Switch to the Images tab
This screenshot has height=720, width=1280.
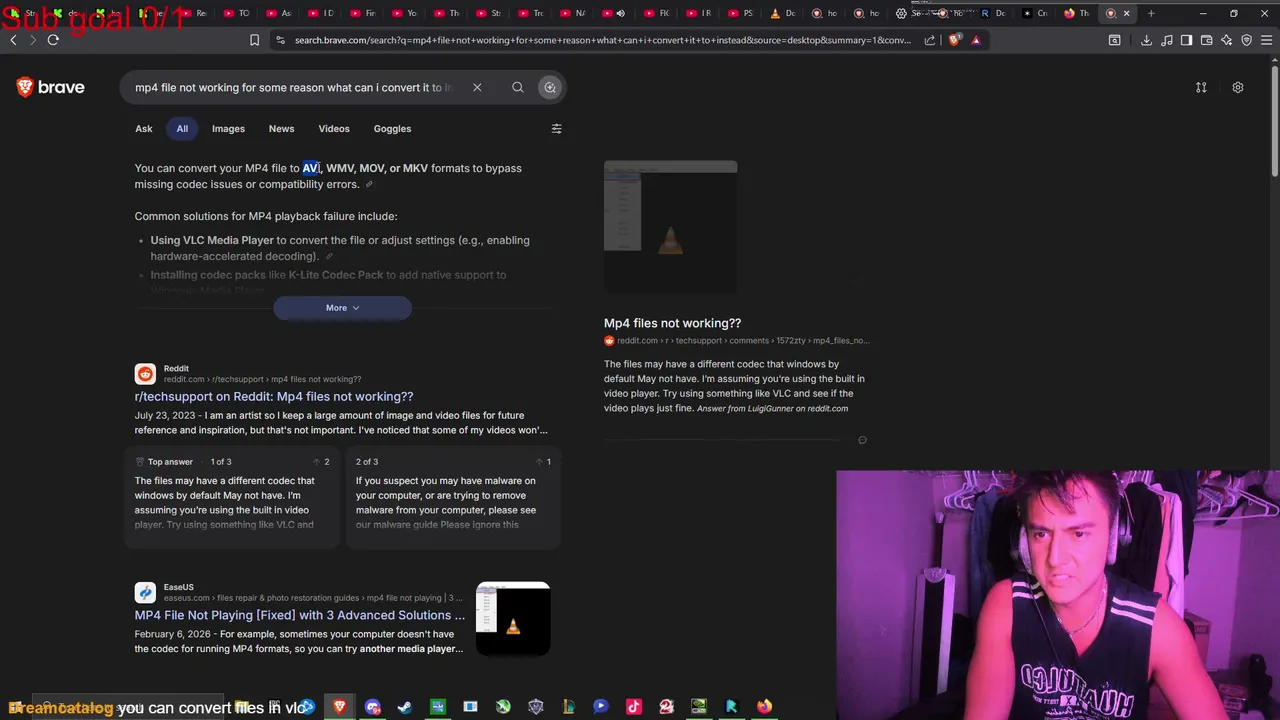click(228, 128)
